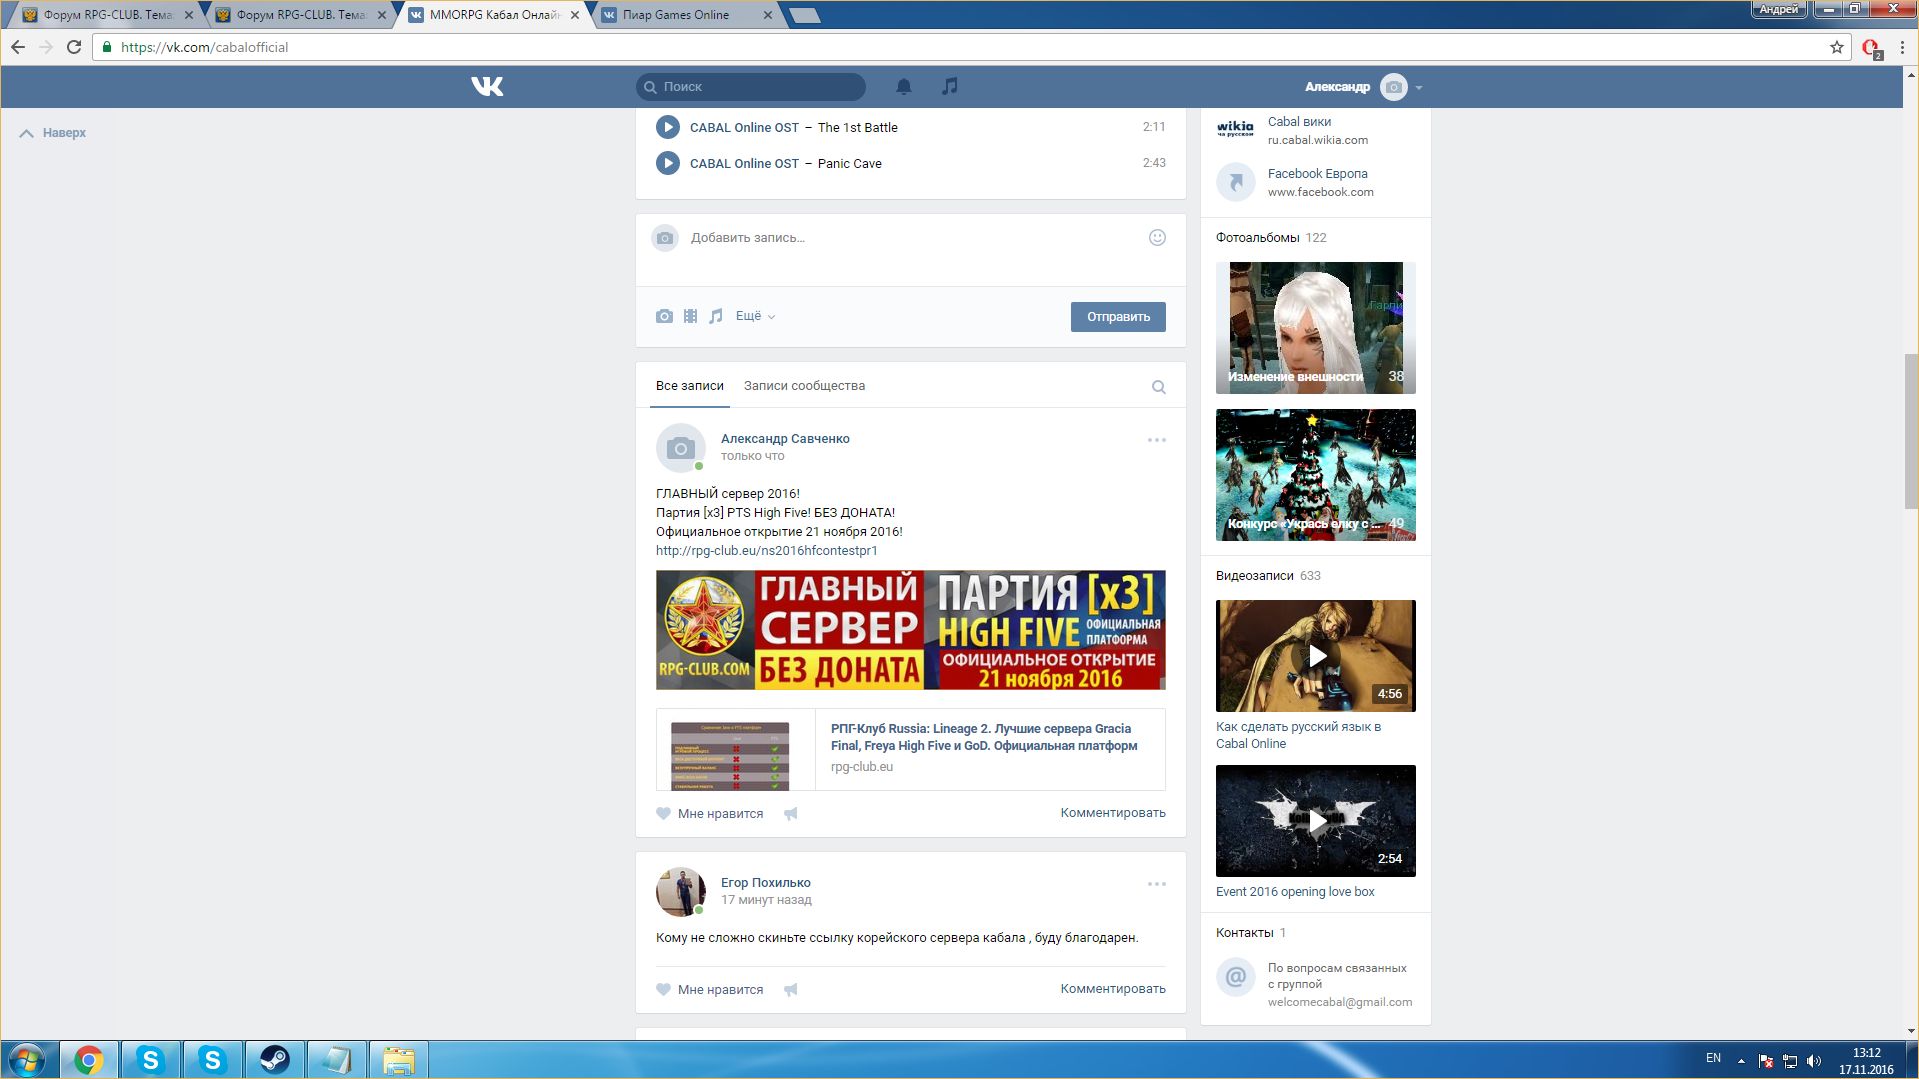Open the Изменение внешности photo album thumbnail
Screen dimensions: 1919x1079
(1315, 328)
